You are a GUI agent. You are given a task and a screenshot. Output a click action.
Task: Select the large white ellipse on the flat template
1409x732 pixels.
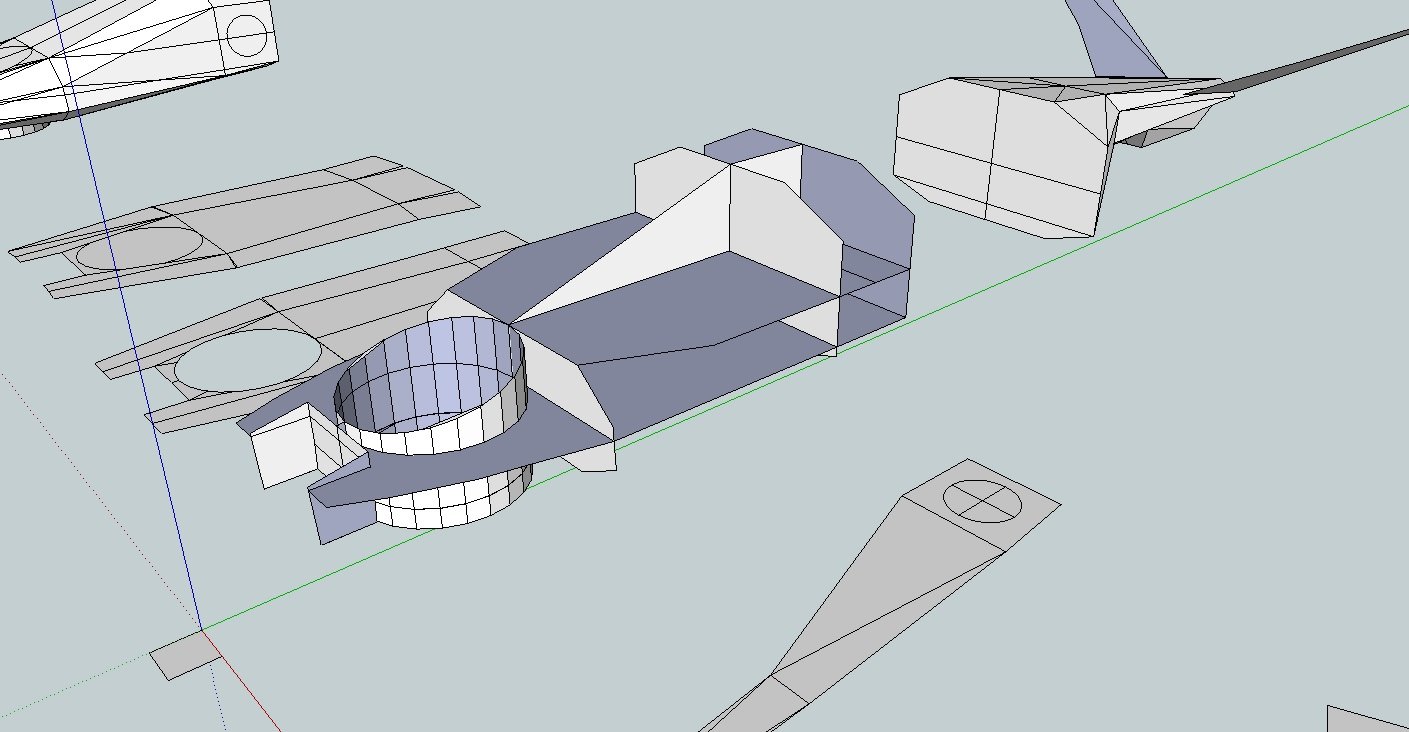(248, 360)
